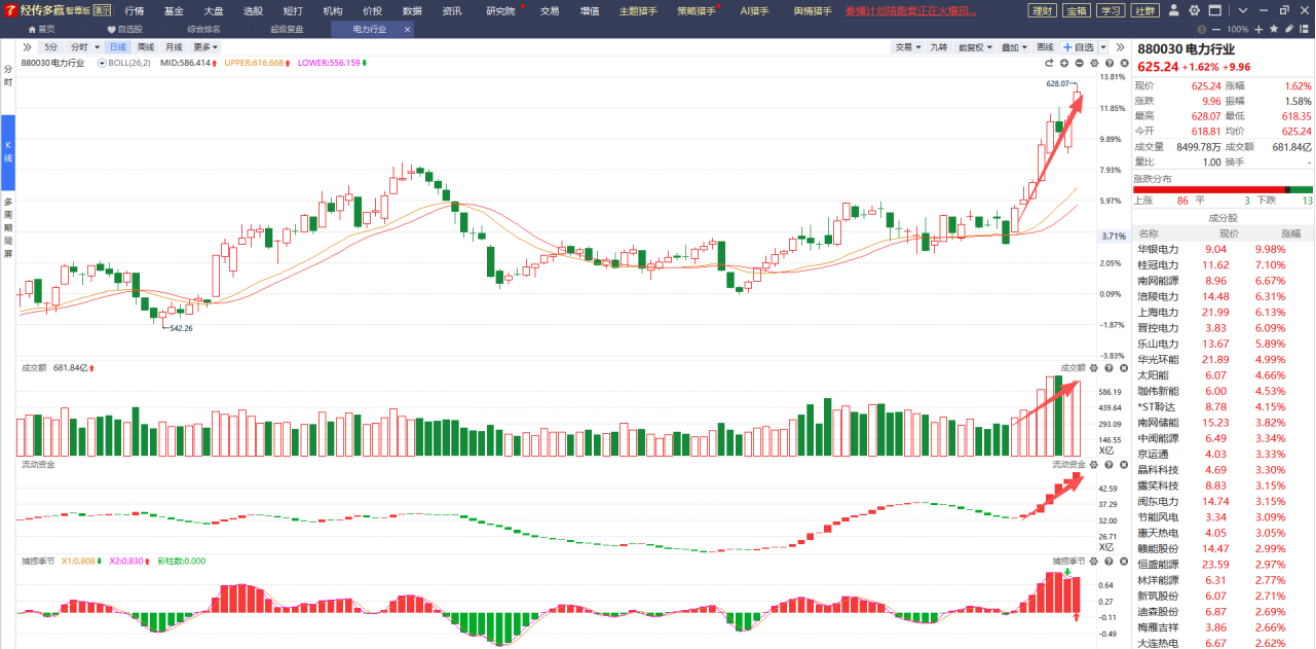This screenshot has width=1316, height=649.
Task: Close the 捕捞季节 indicator panel
Action: pos(1123,561)
